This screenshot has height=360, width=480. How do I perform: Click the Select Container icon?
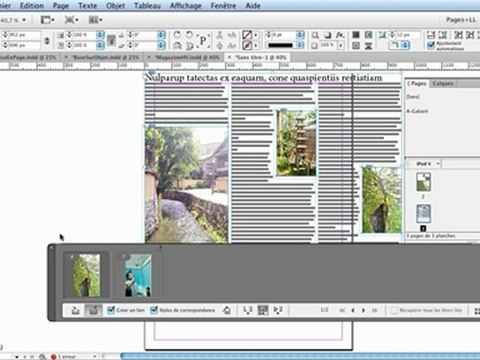(x=219, y=35)
